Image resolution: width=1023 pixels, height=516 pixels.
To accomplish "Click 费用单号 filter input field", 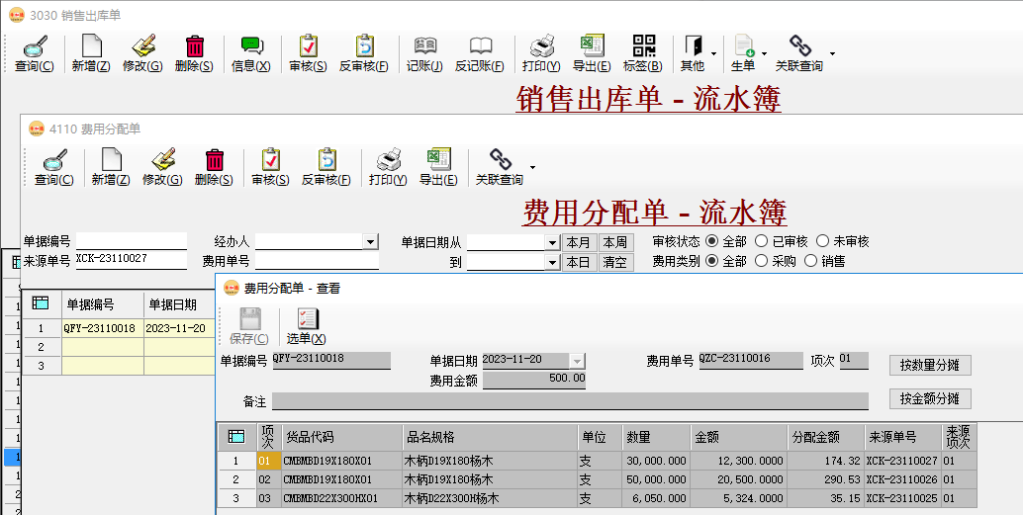I will tap(317, 261).
